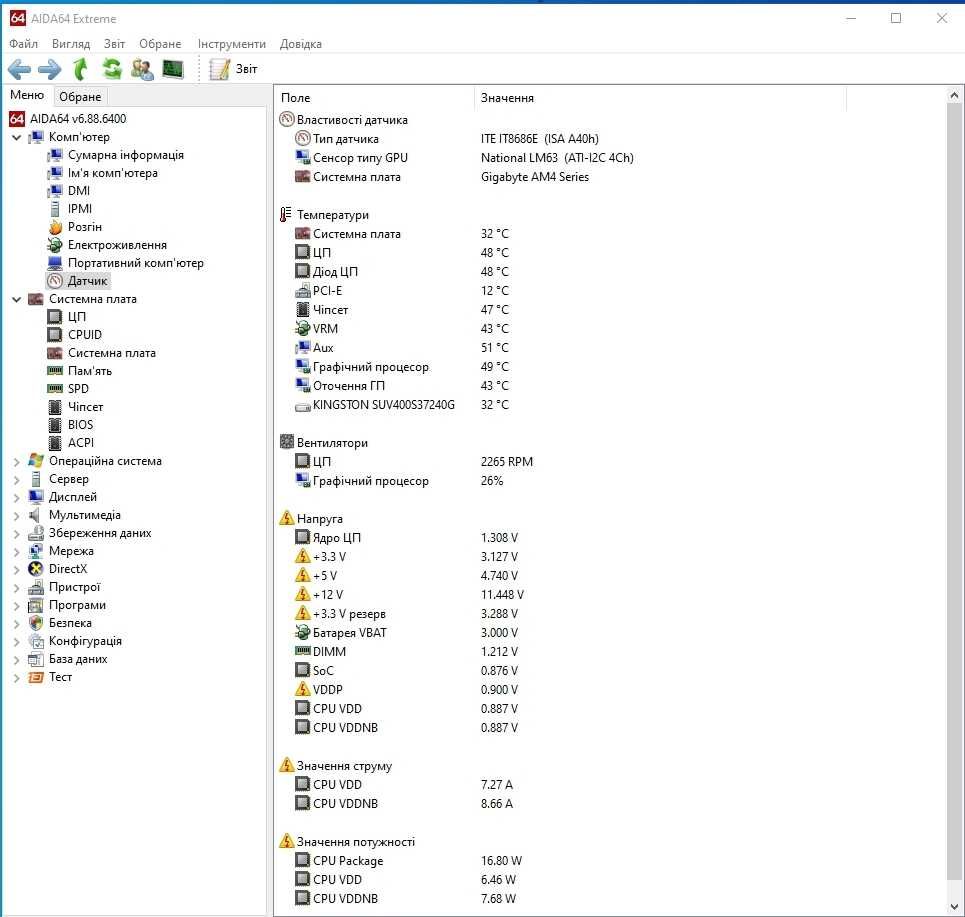Collapse the Системна плата tree node

click(x=17, y=300)
